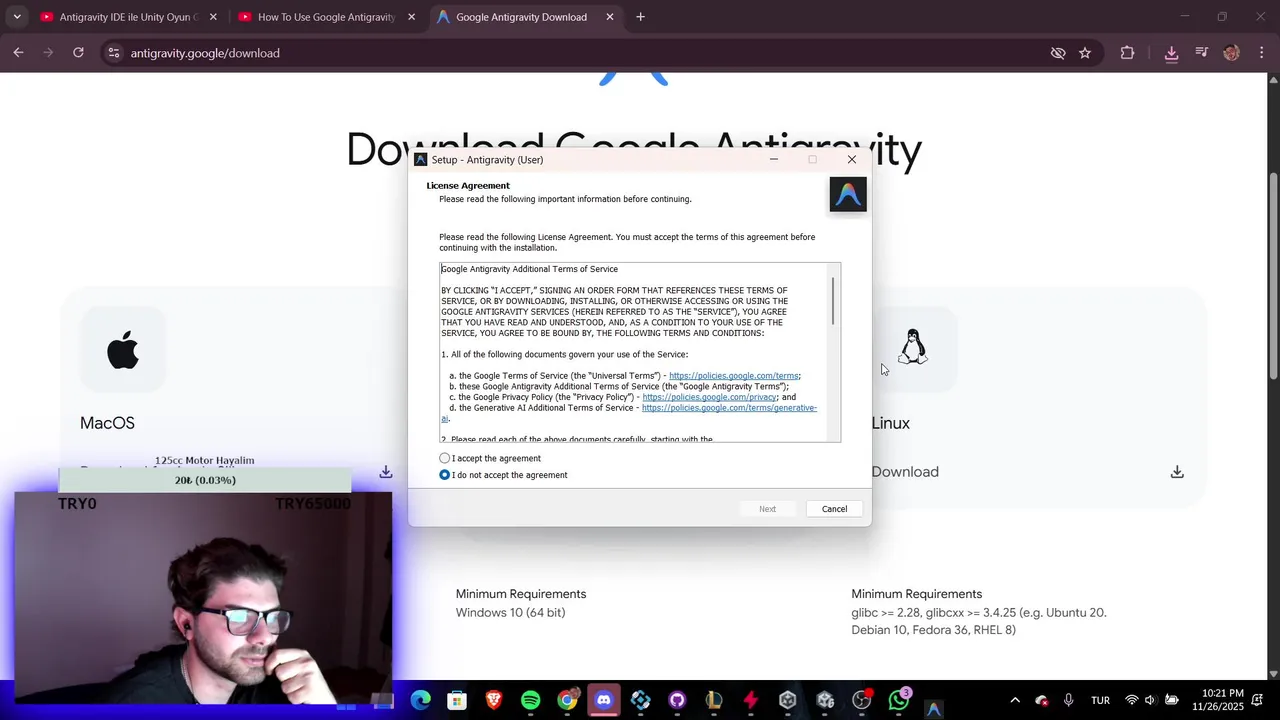Open Chrome from the taskbar
The height and width of the screenshot is (720, 1280).
point(567,700)
